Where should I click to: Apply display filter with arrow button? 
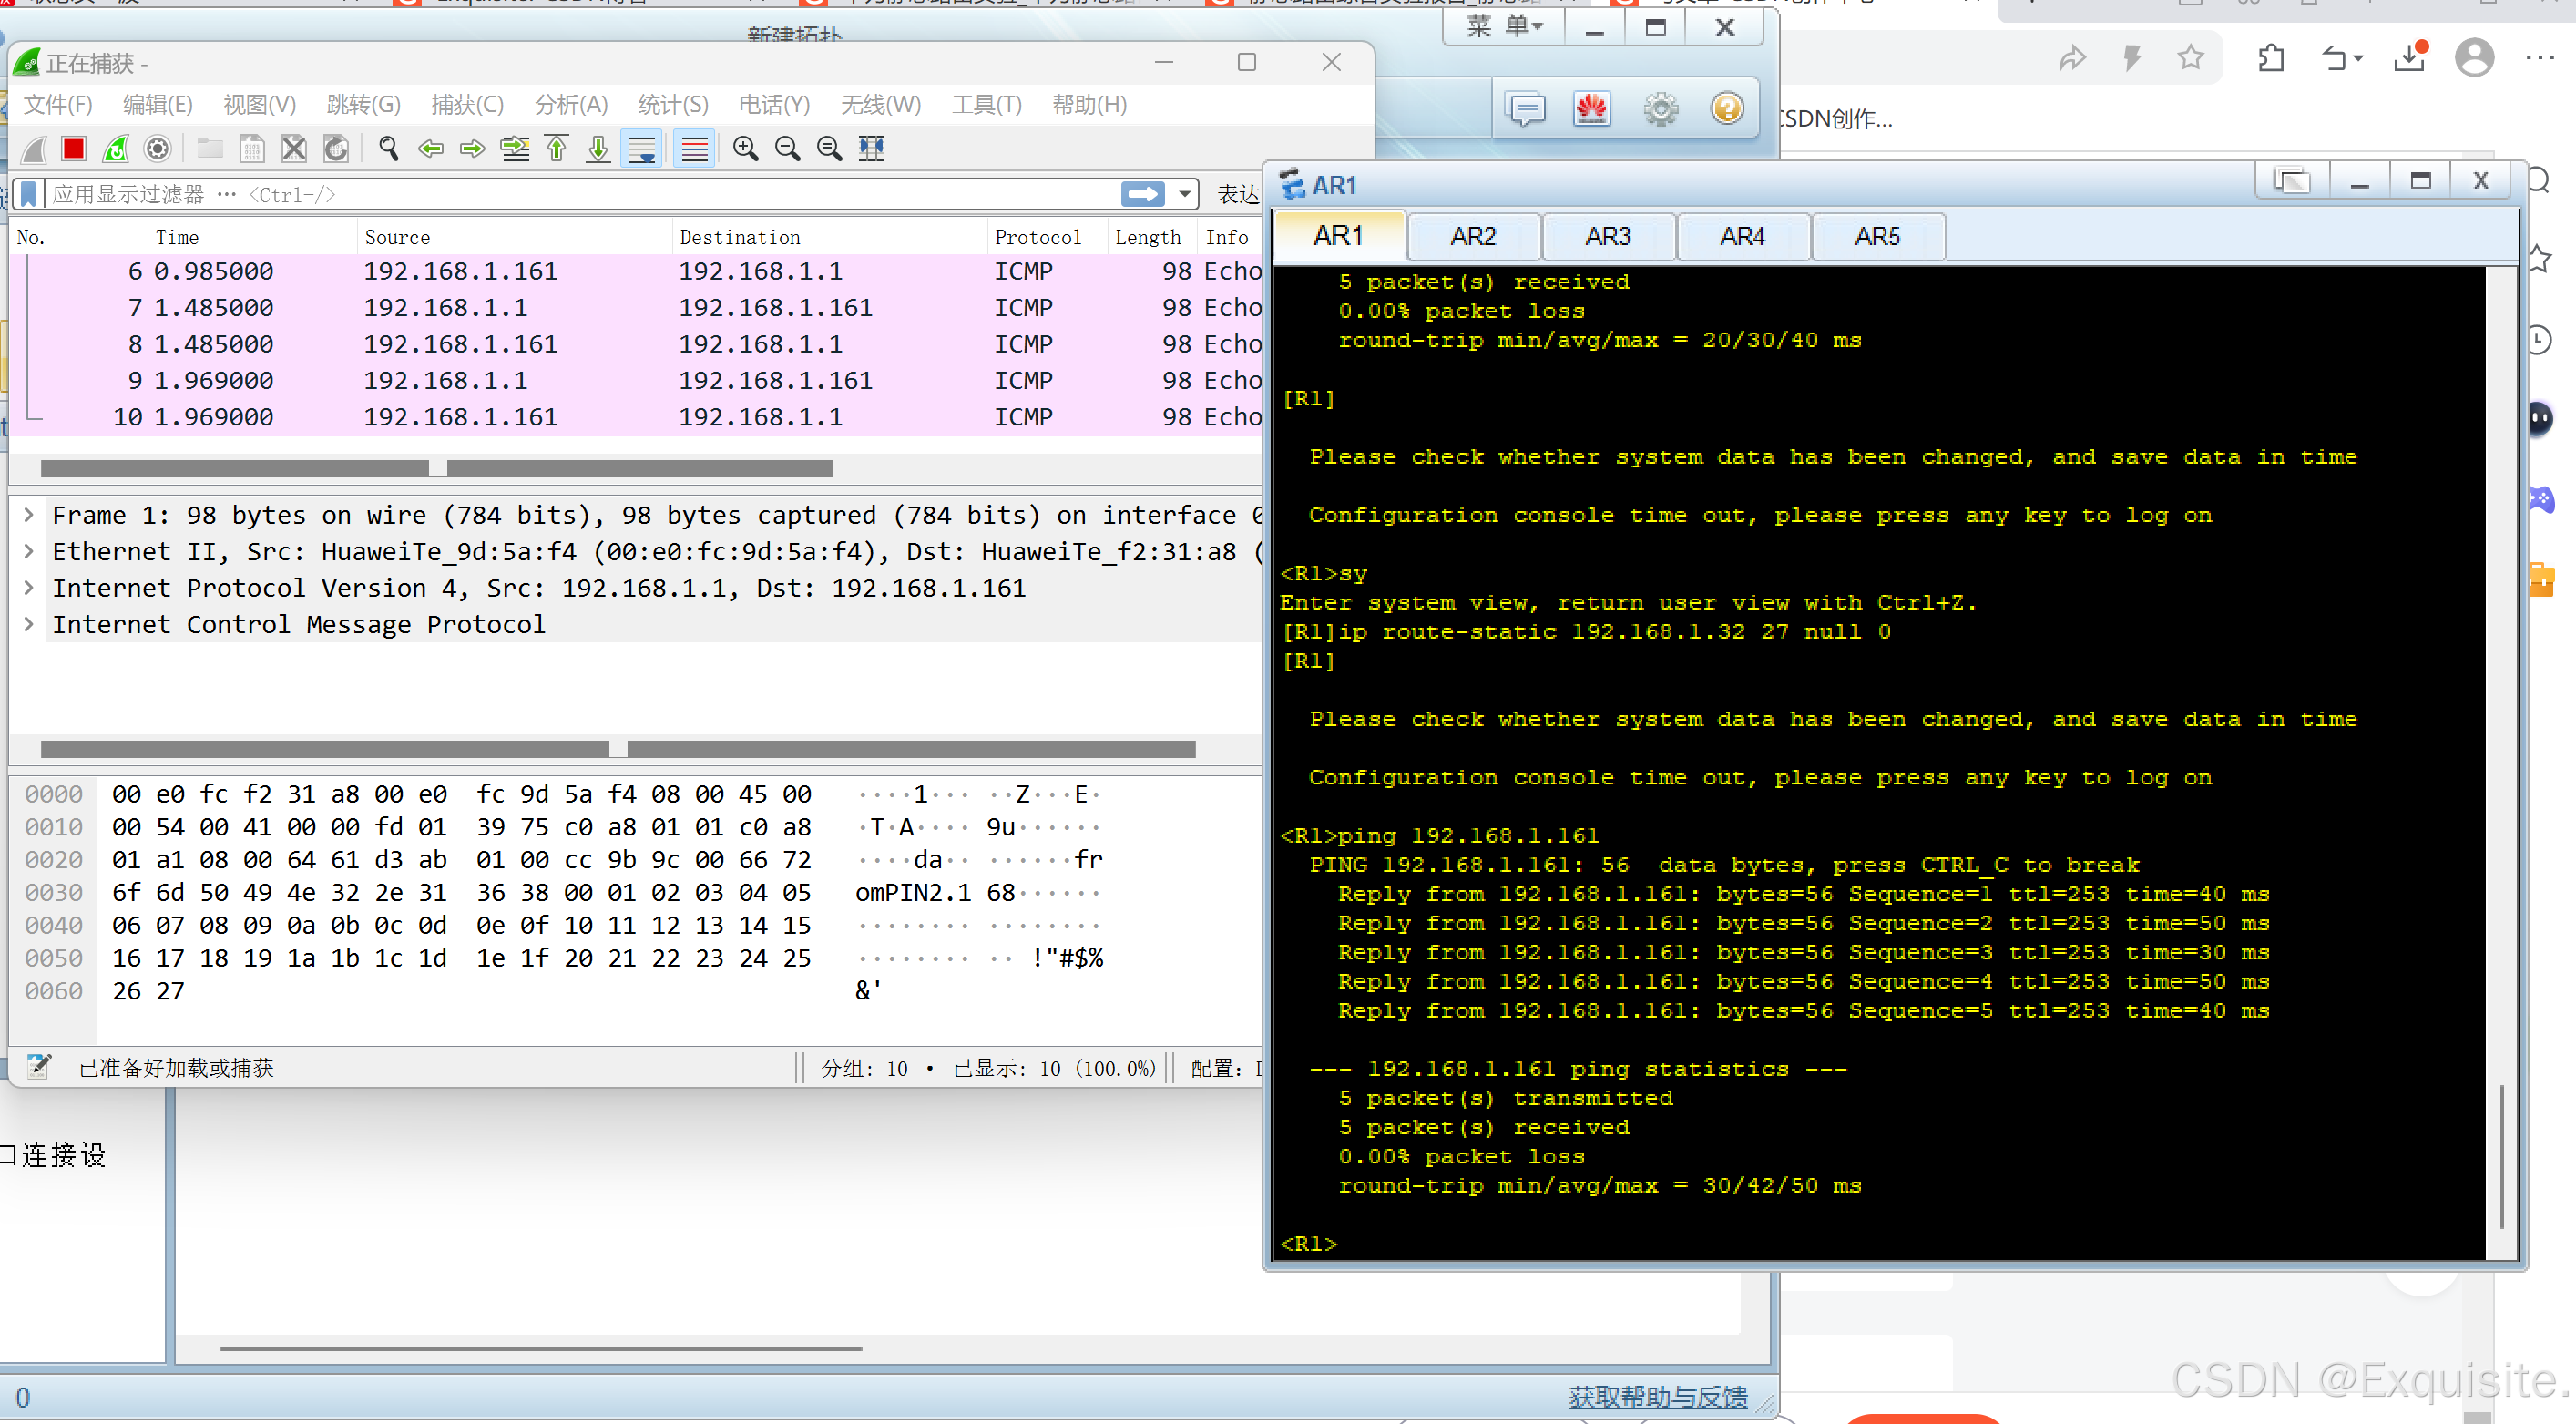pos(1142,194)
